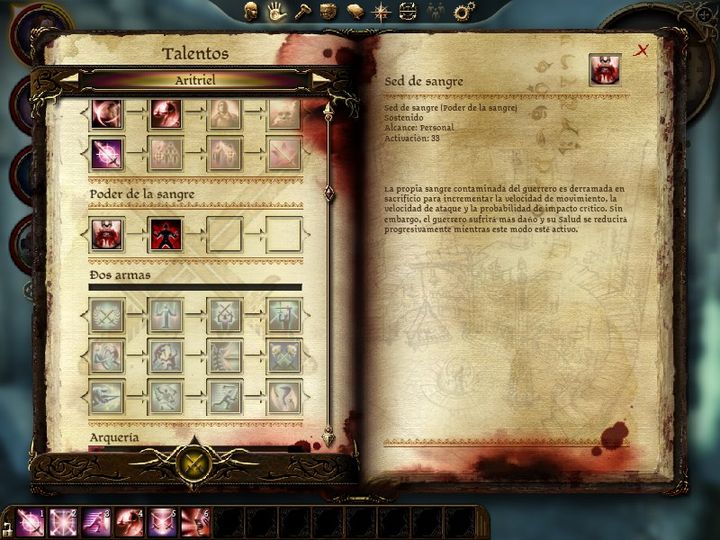The image size is (720, 540).
Task: Select fourth faded talent in top row
Action: point(284,113)
